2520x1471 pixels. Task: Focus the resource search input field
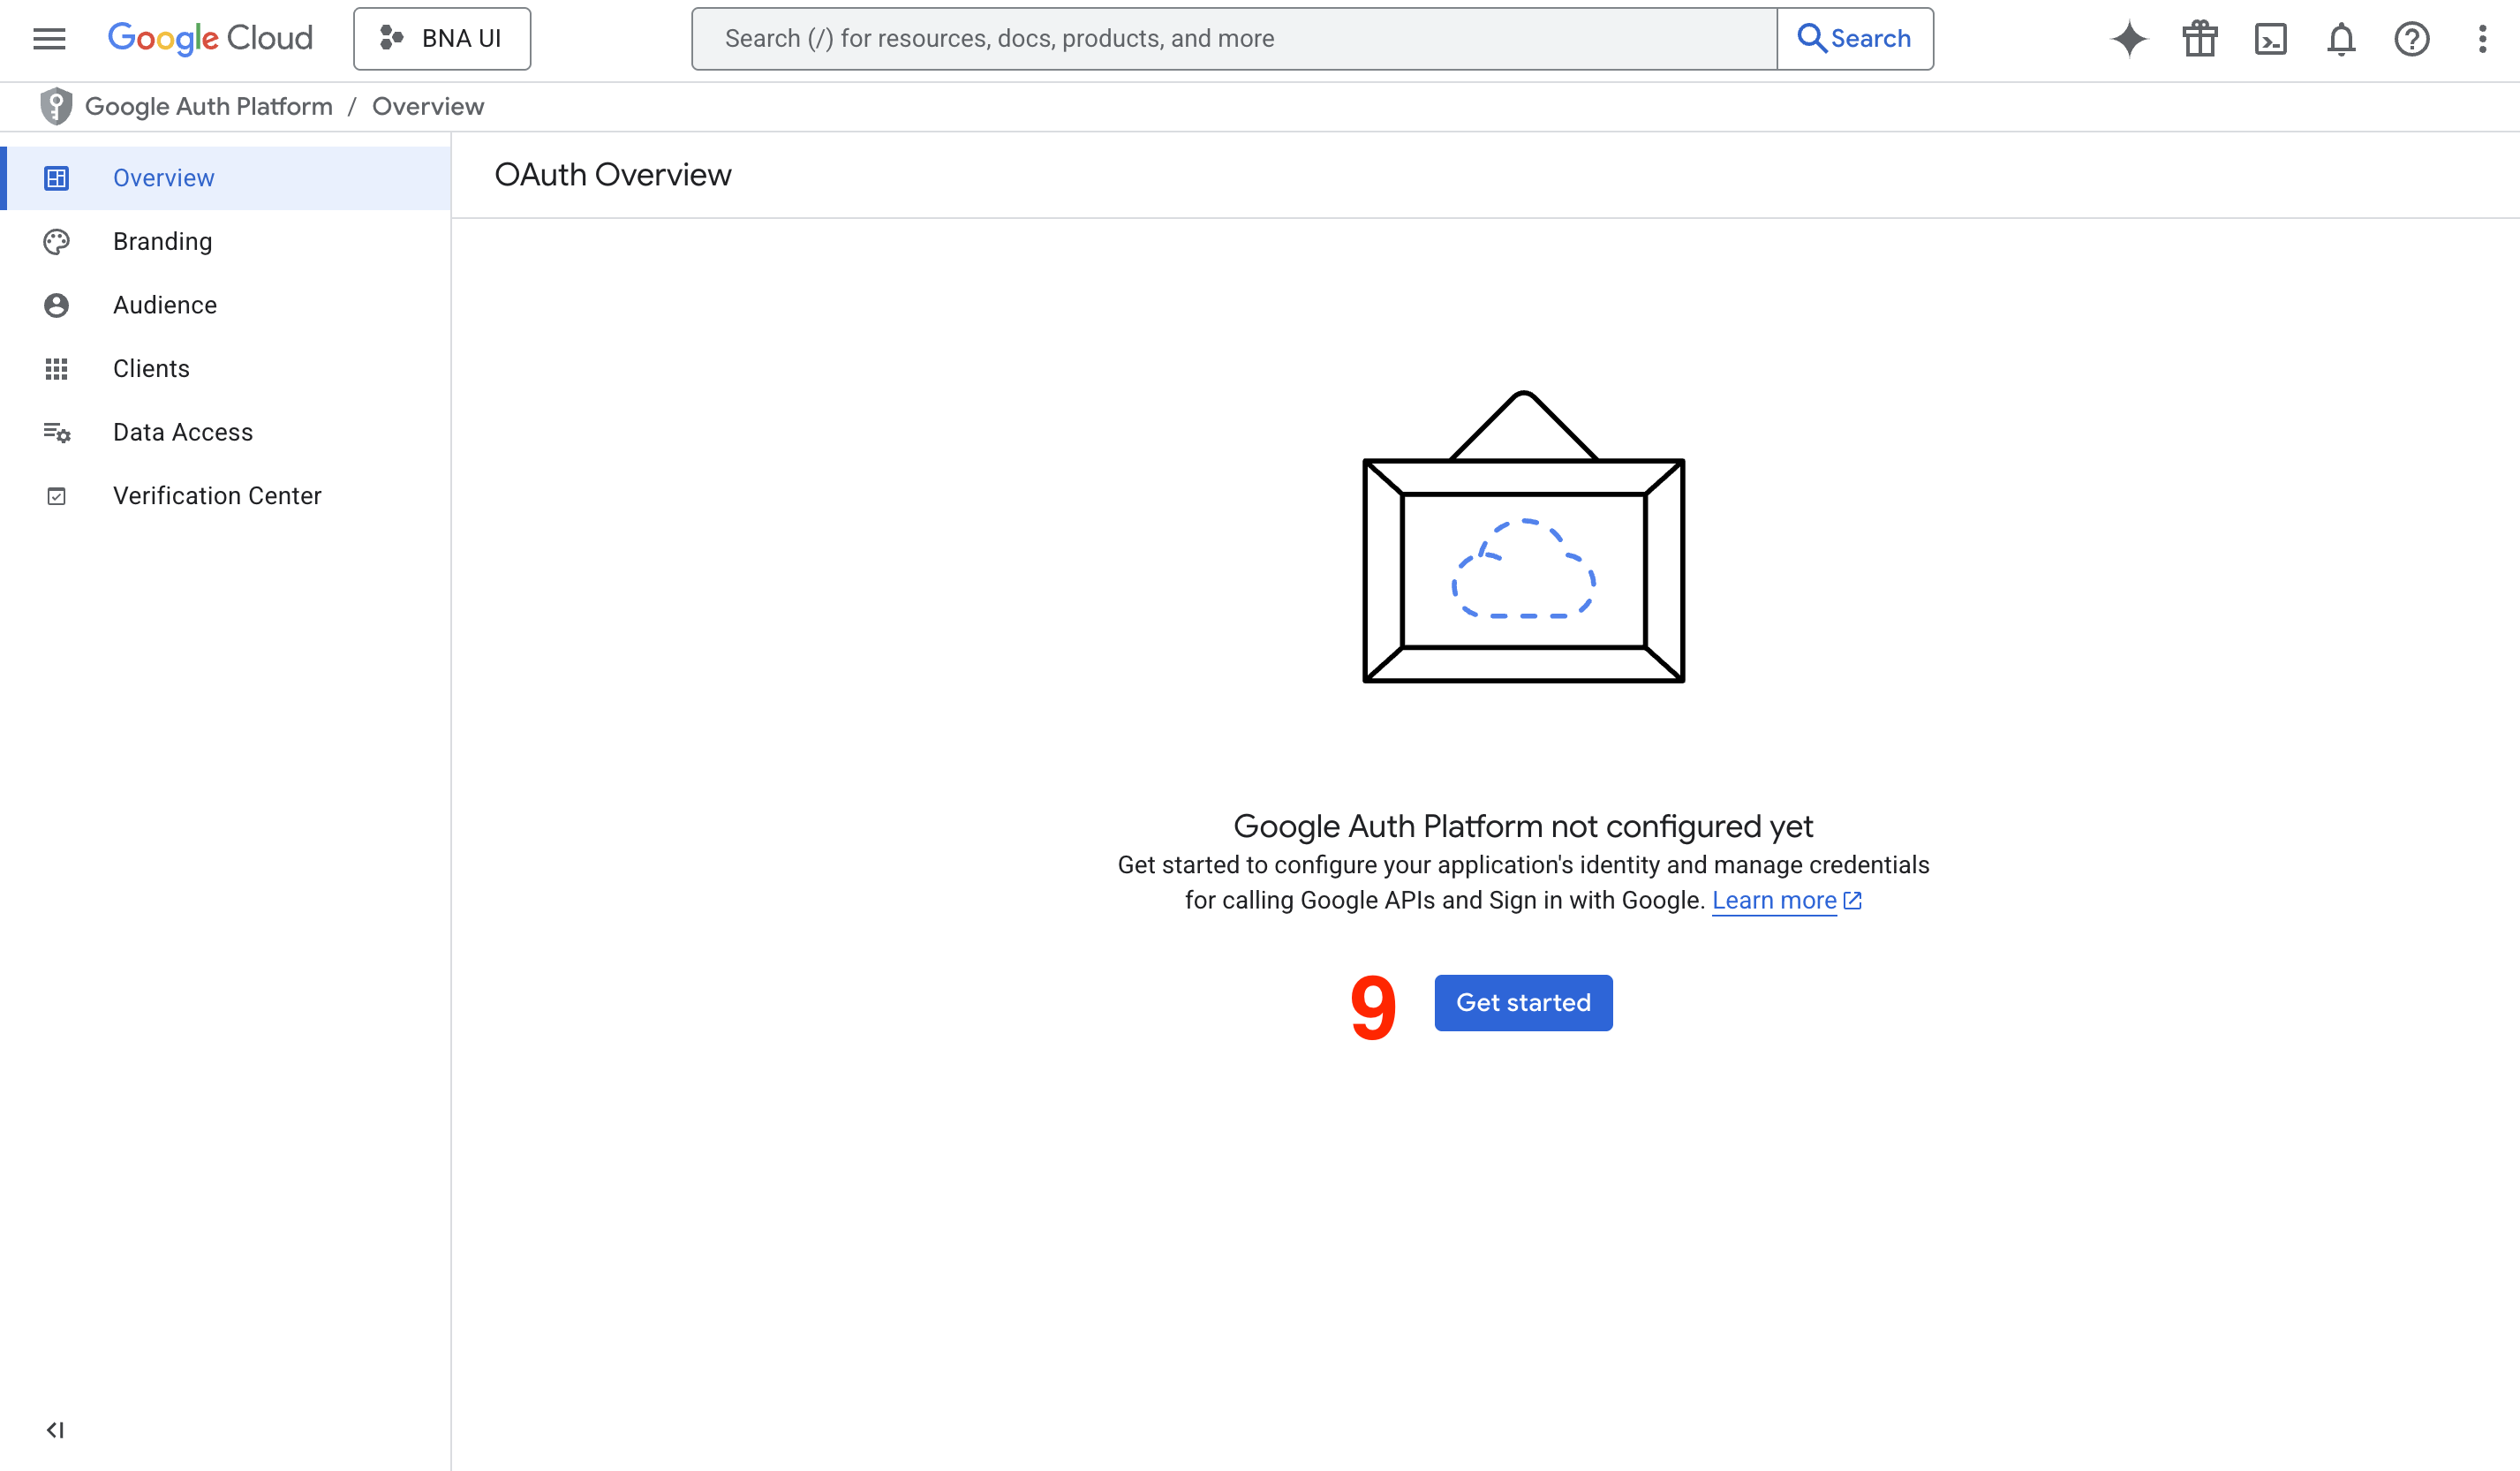coord(1234,39)
